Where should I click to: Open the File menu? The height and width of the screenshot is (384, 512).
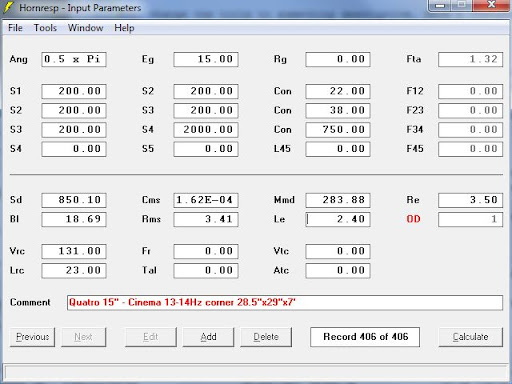coord(15,28)
